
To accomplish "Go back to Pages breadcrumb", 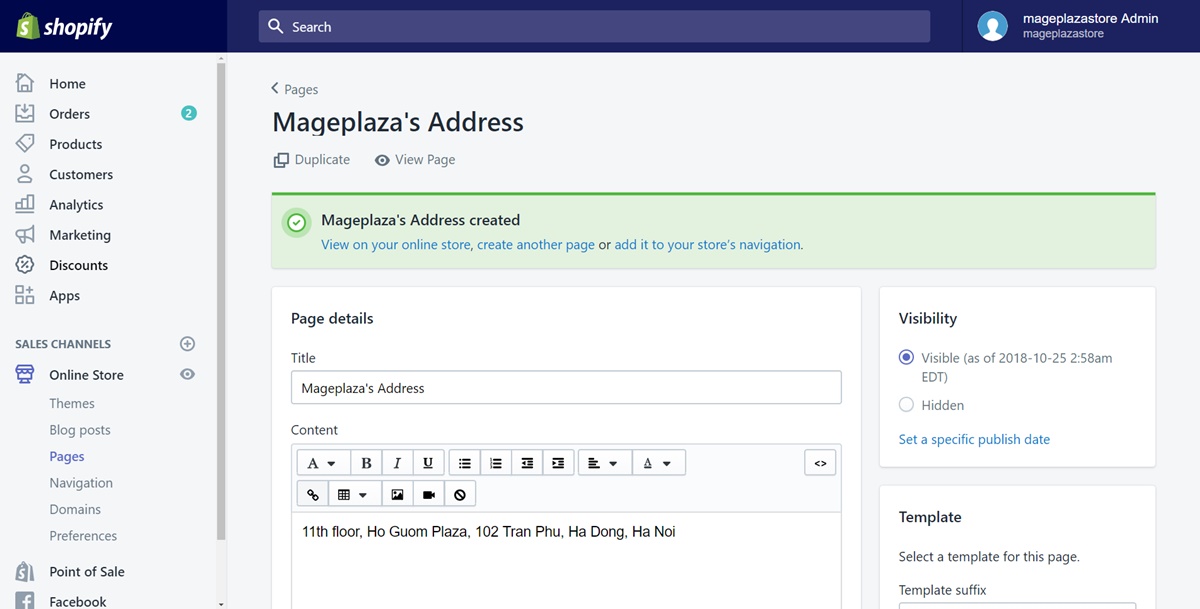I will click(x=295, y=89).
